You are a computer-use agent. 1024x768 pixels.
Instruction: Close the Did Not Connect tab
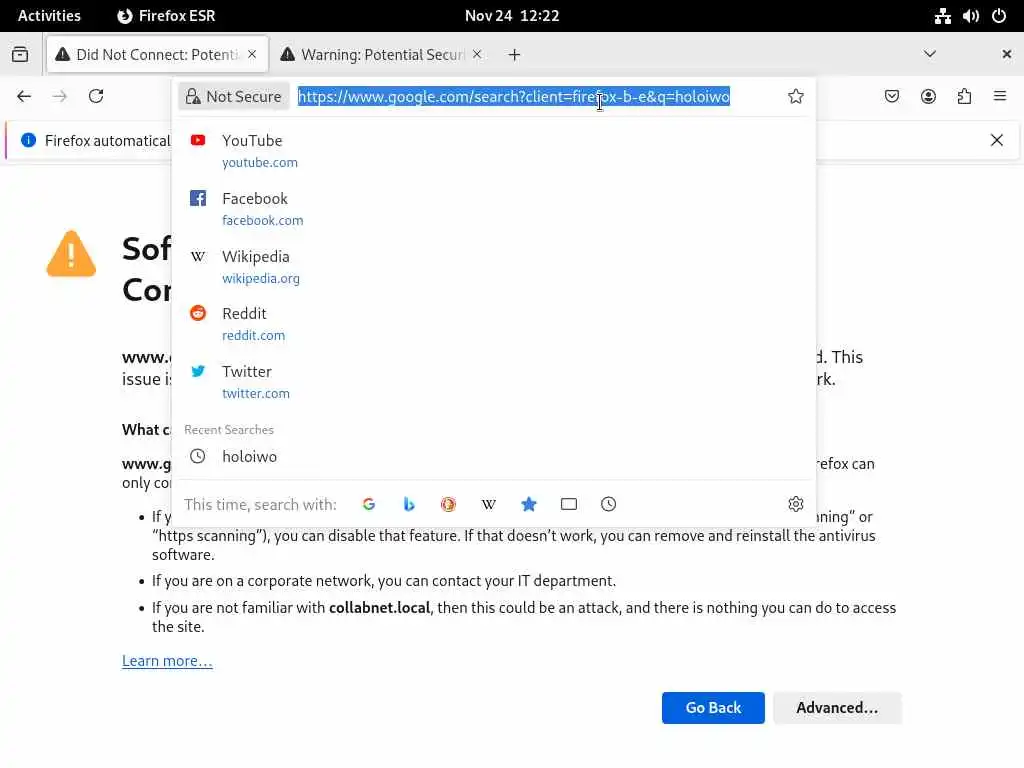(x=252, y=54)
